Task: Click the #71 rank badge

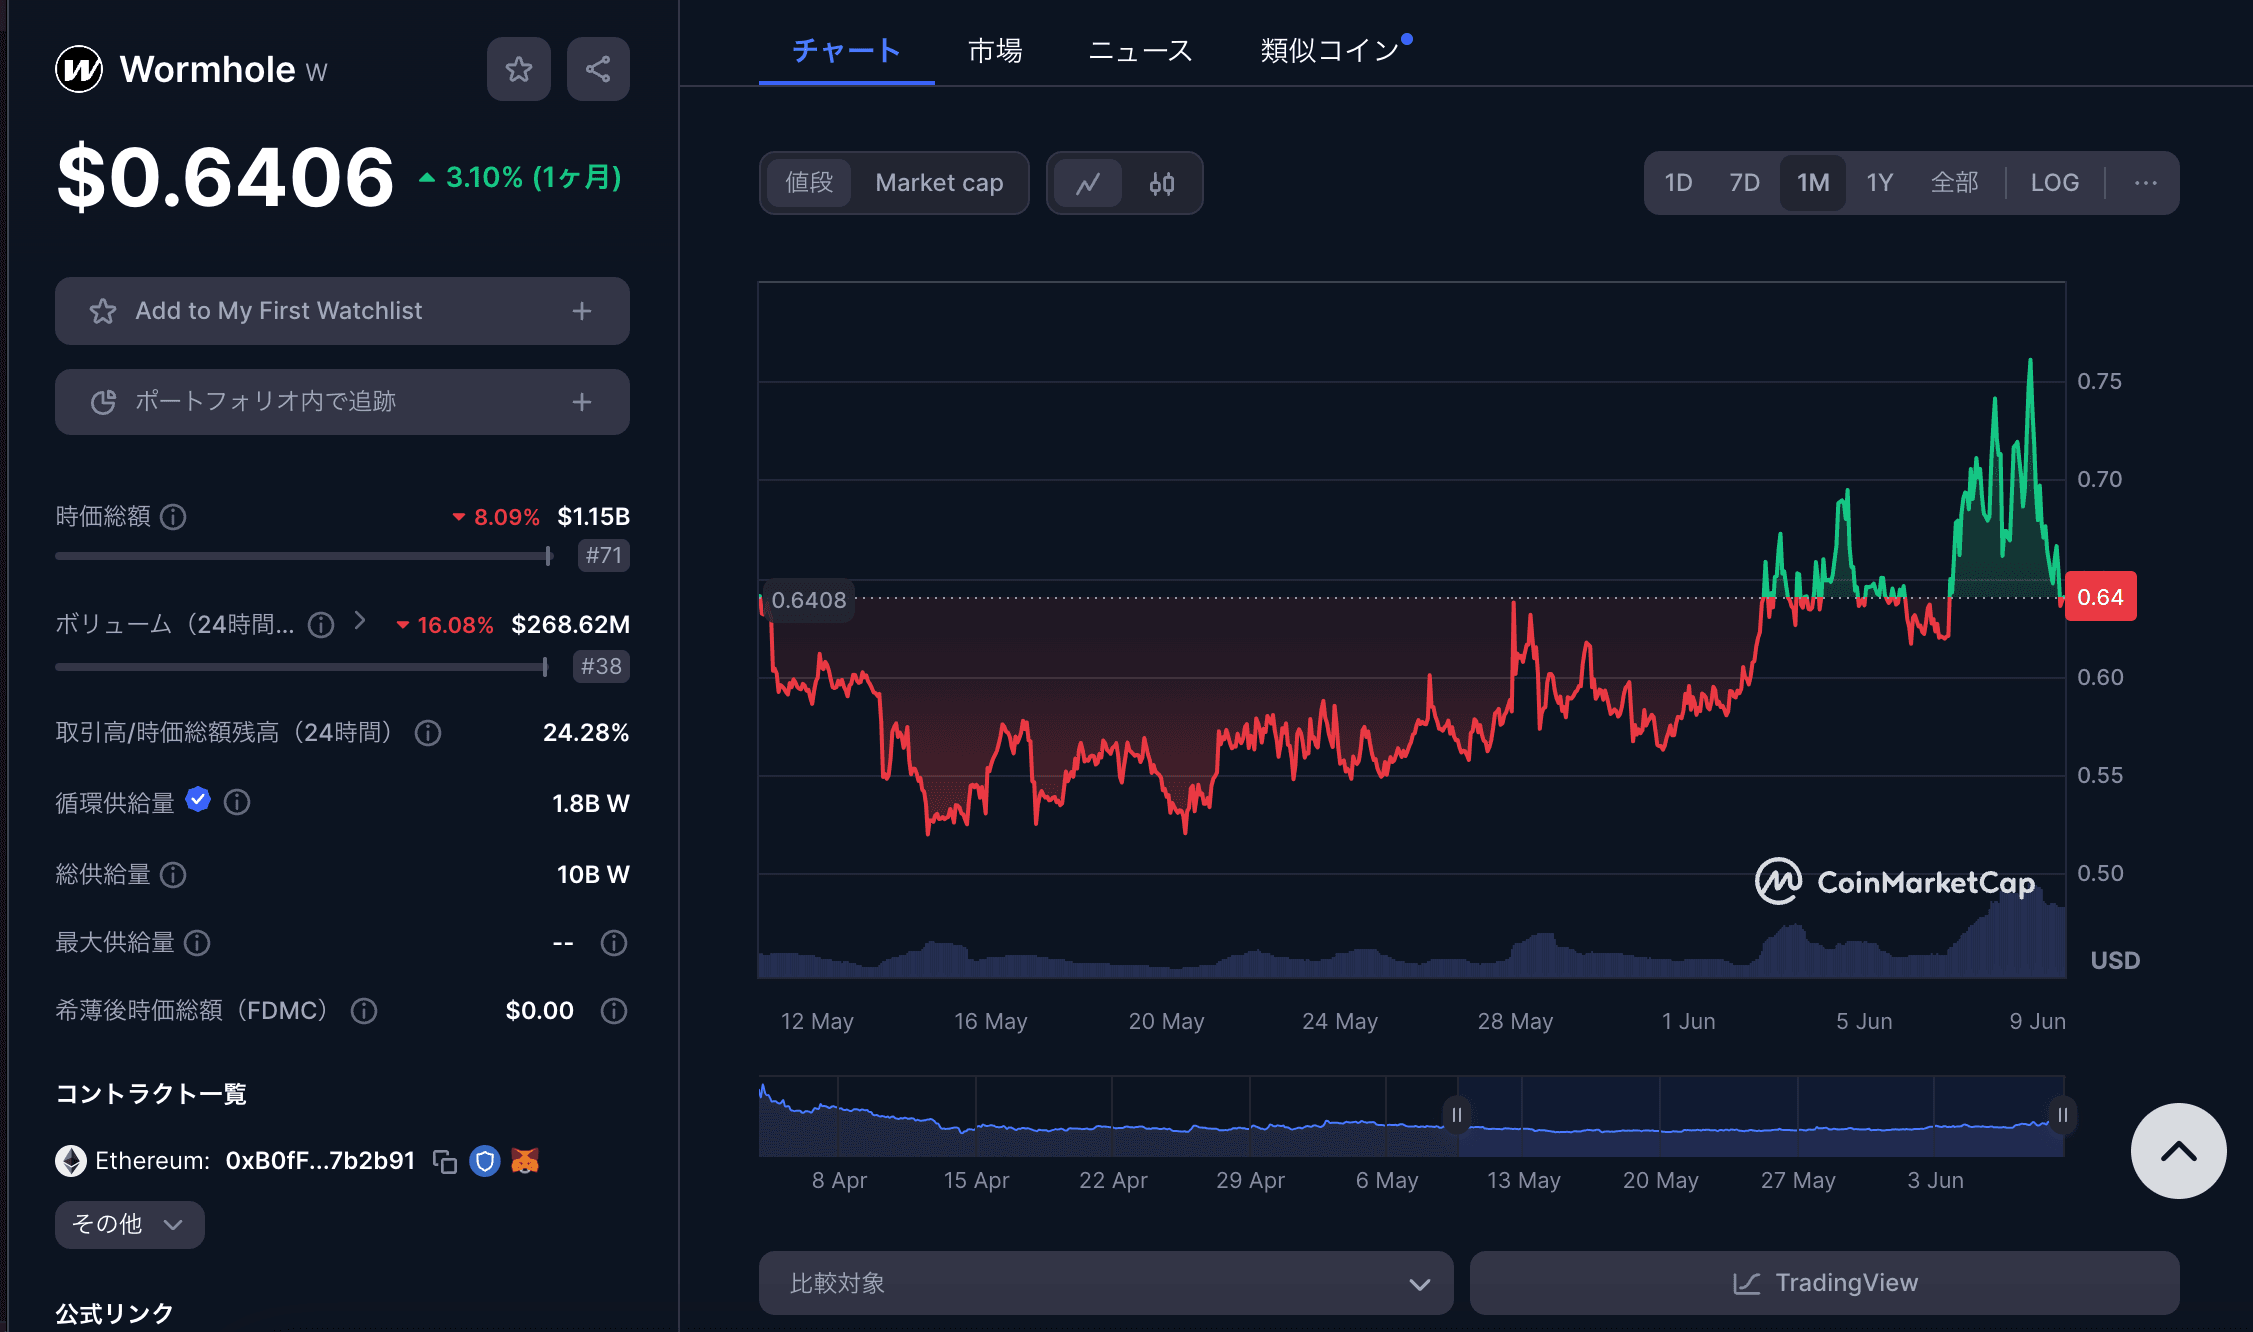Action: 603,556
